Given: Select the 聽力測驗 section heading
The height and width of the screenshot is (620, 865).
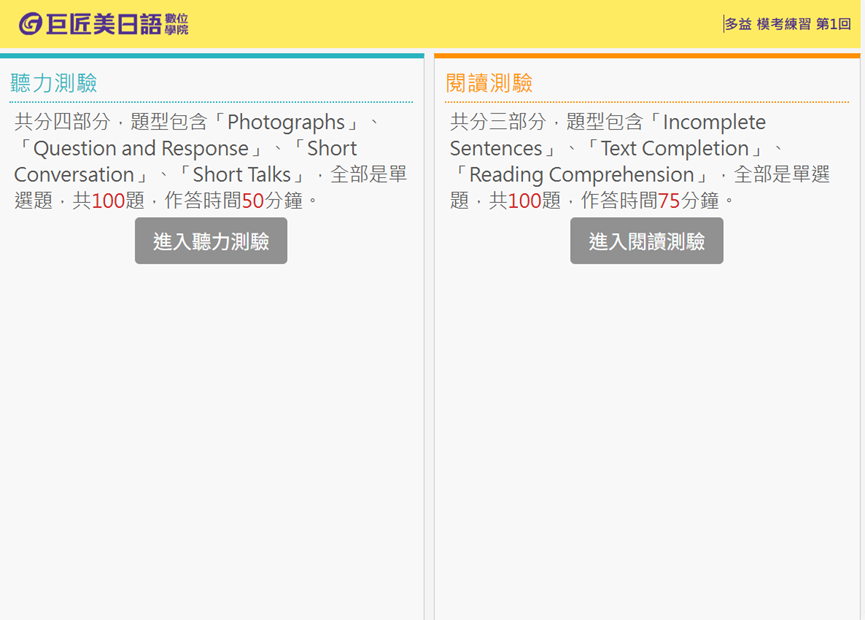Looking at the screenshot, I should 54,83.
